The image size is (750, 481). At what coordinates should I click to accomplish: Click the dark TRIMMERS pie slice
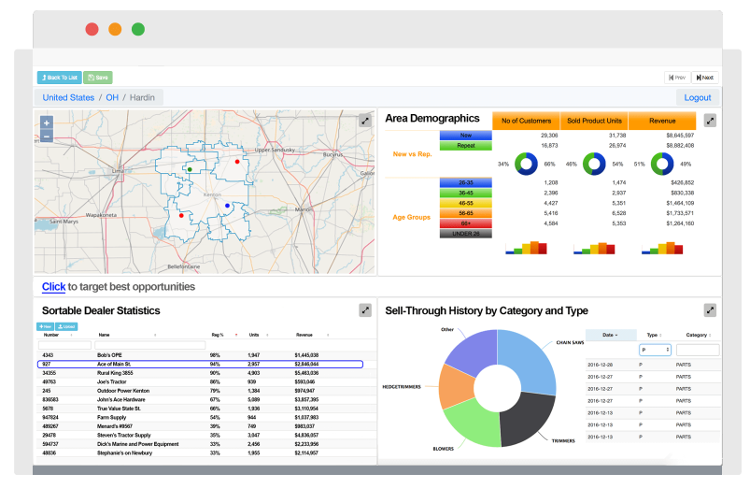point(526,418)
